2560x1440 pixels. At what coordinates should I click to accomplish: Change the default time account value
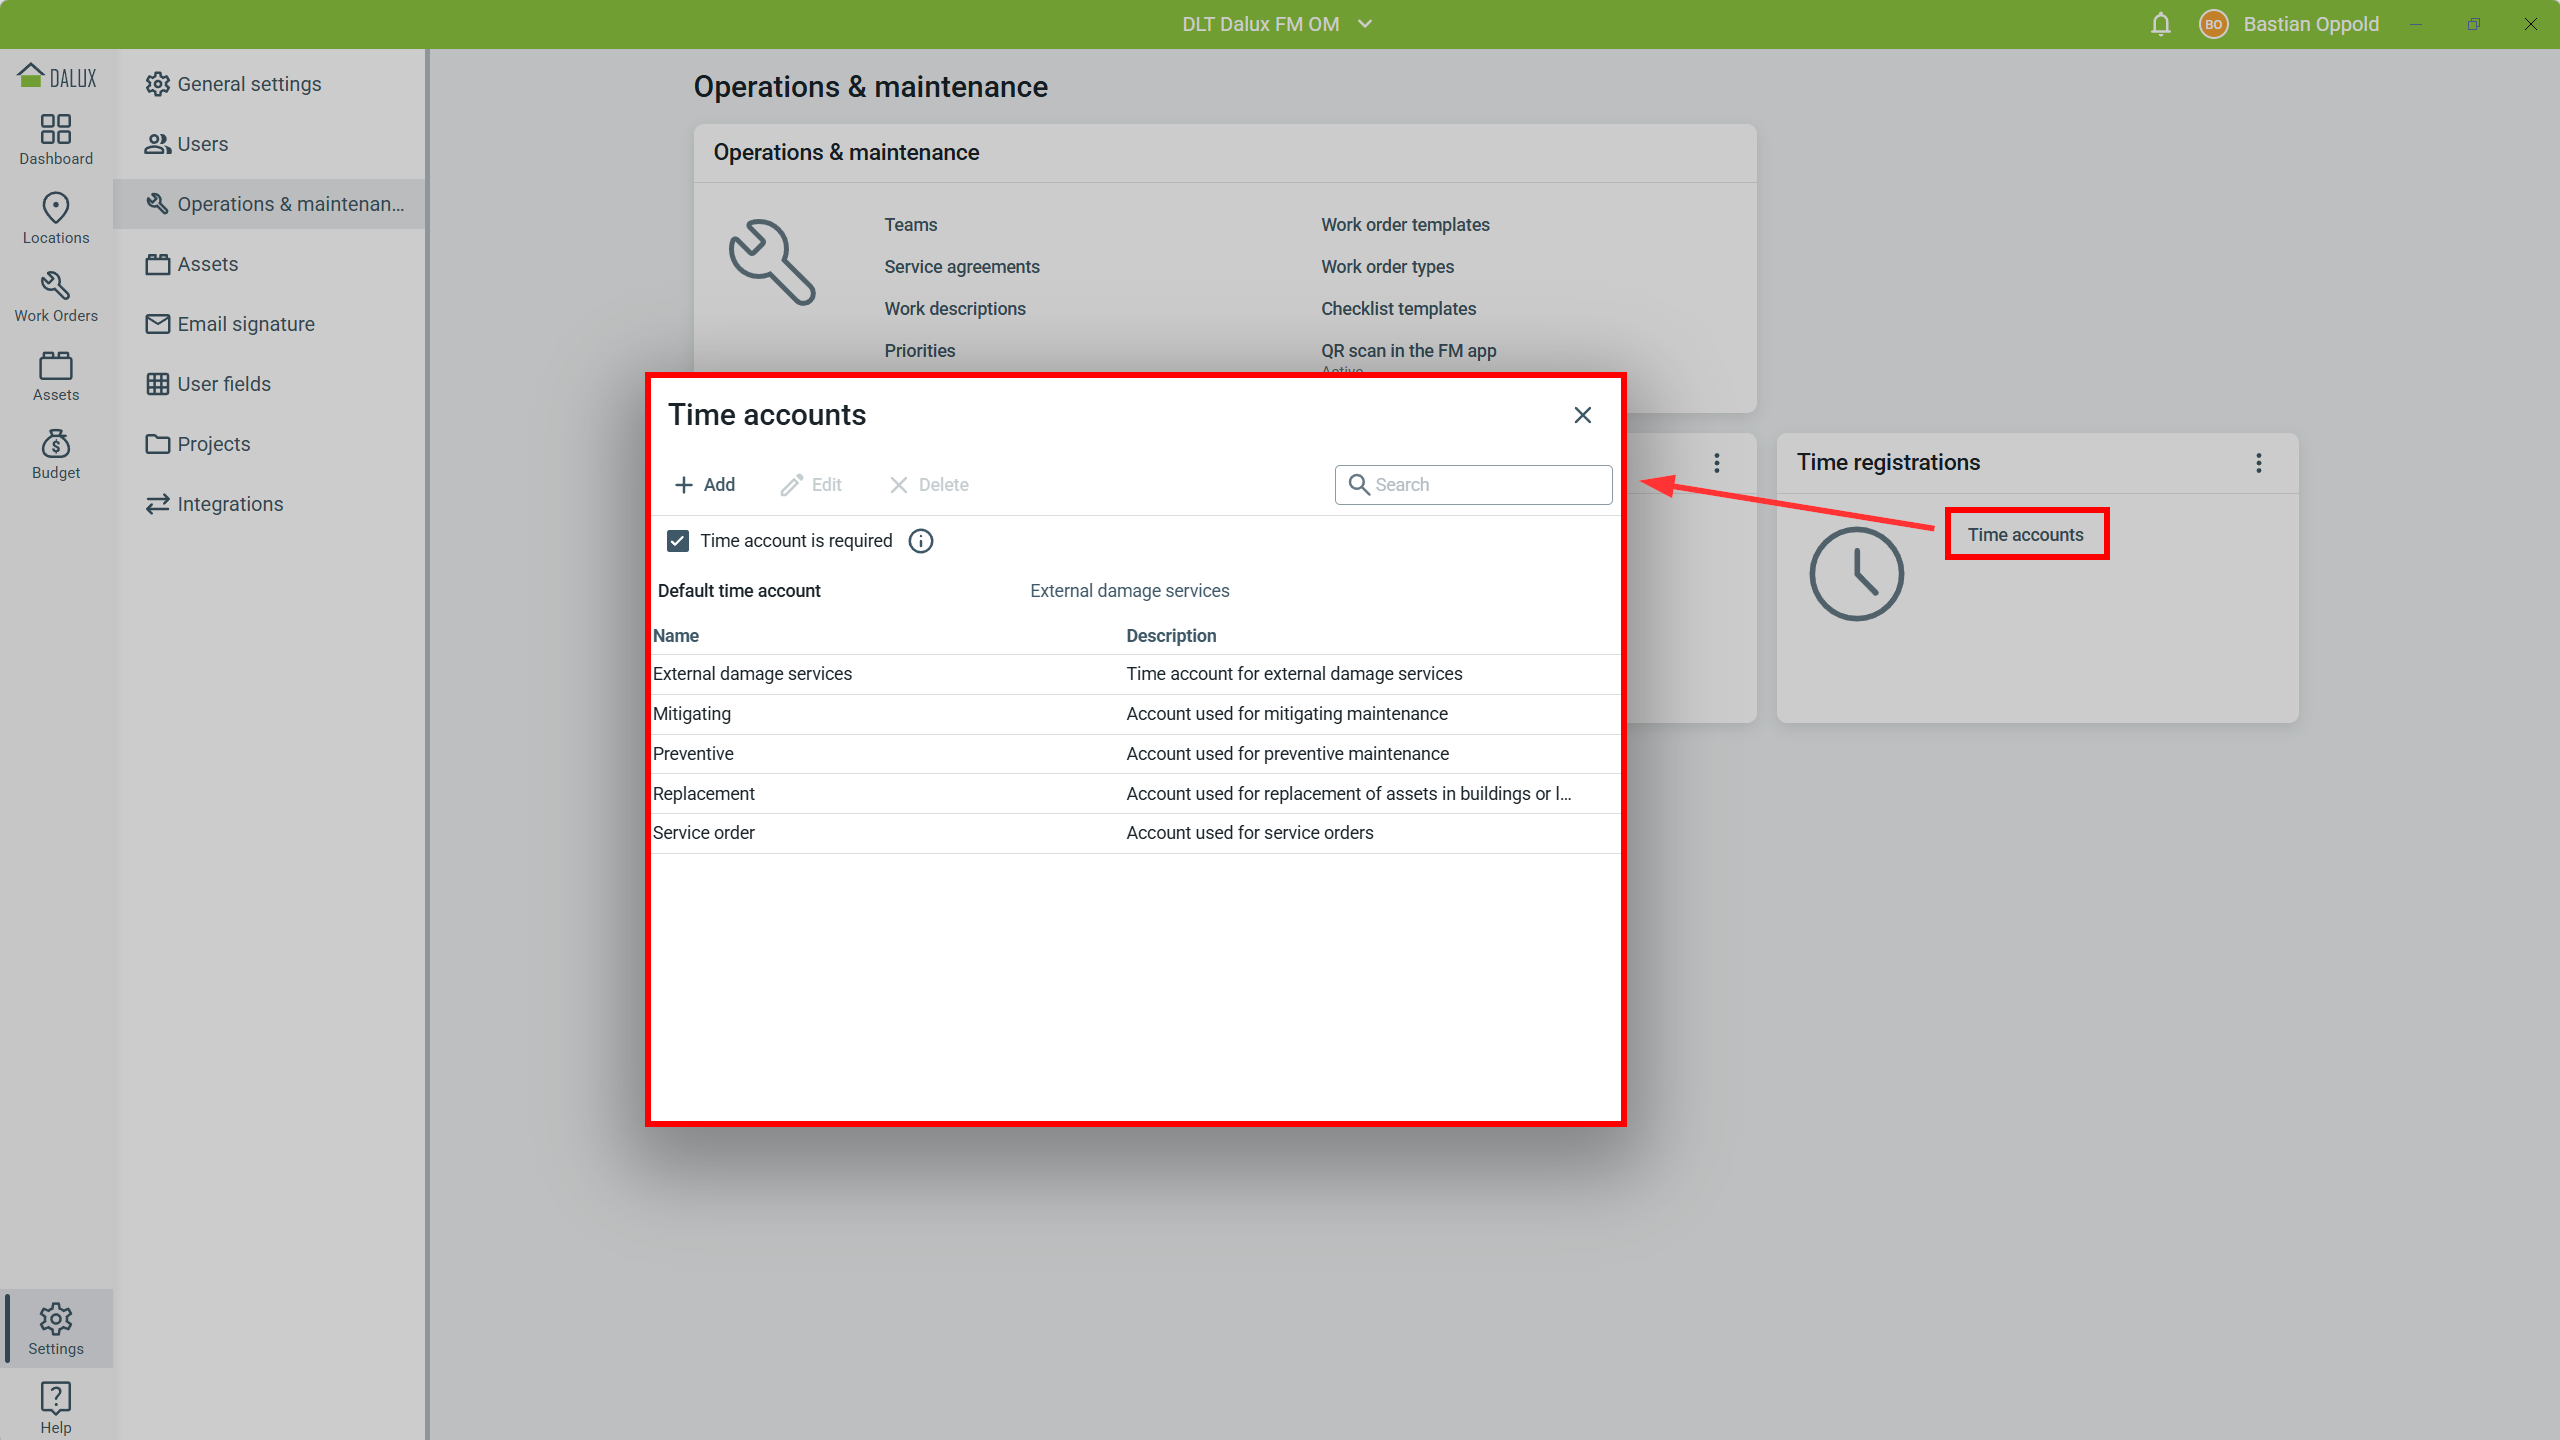point(1129,591)
